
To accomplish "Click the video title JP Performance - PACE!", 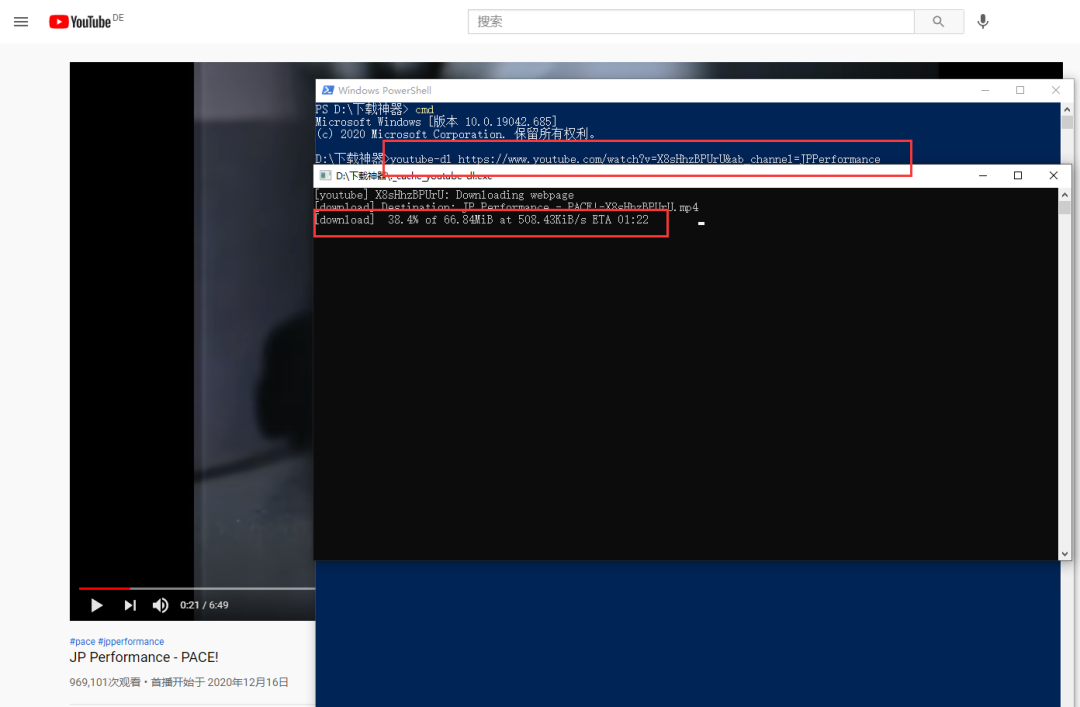I will (x=144, y=657).
